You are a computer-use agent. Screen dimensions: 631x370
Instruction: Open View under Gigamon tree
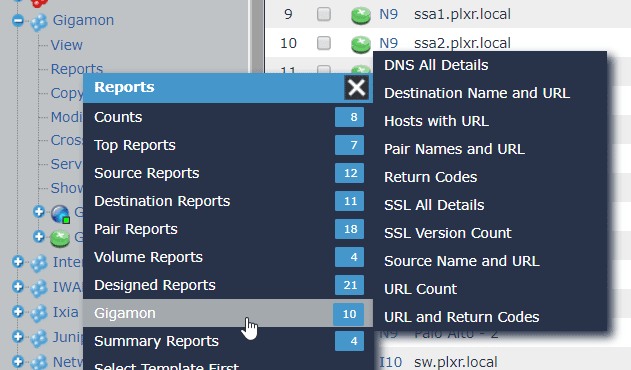coord(66,45)
